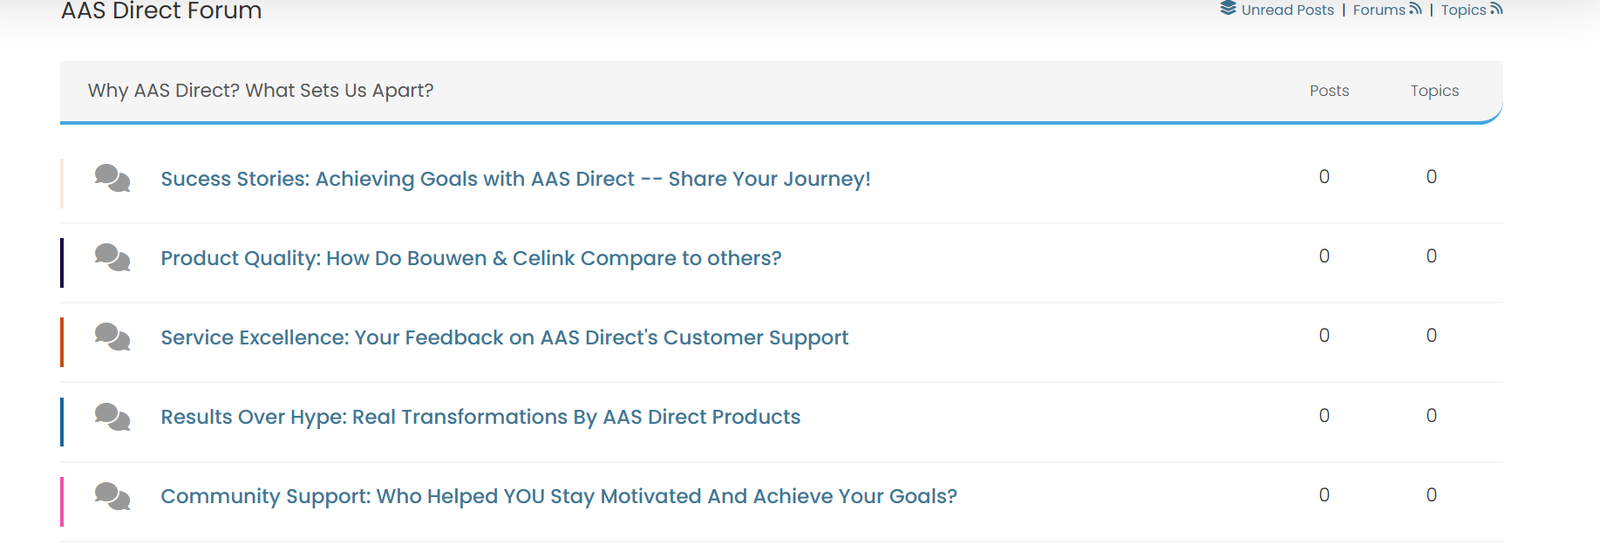Open the Unread Posts link
The width and height of the screenshot is (1600, 545).
(x=1288, y=10)
